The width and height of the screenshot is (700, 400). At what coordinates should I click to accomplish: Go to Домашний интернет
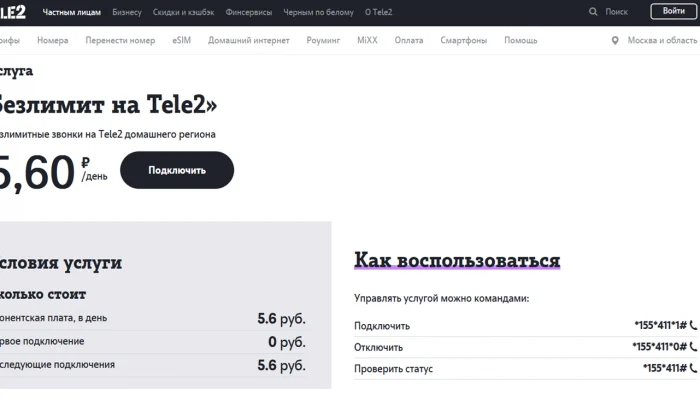(249, 40)
